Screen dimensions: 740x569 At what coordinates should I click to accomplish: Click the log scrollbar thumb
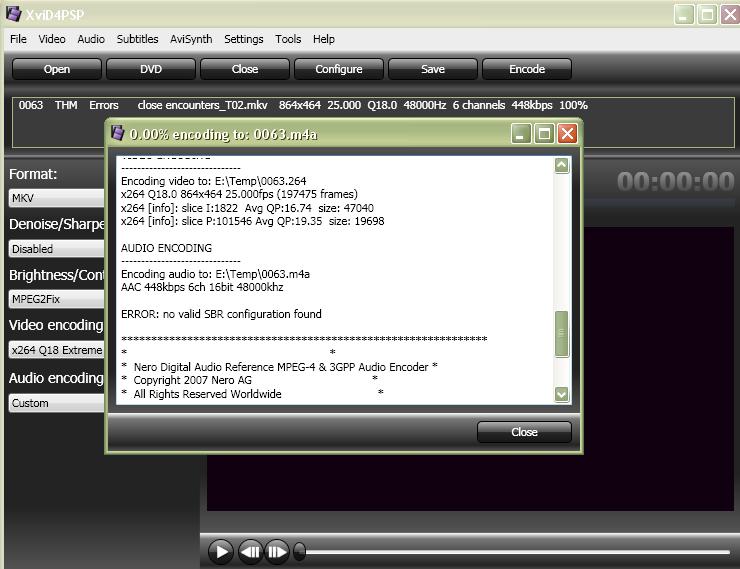coord(562,334)
